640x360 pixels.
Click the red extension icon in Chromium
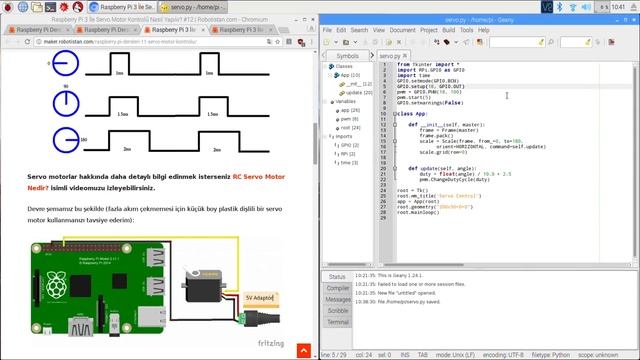click(301, 42)
